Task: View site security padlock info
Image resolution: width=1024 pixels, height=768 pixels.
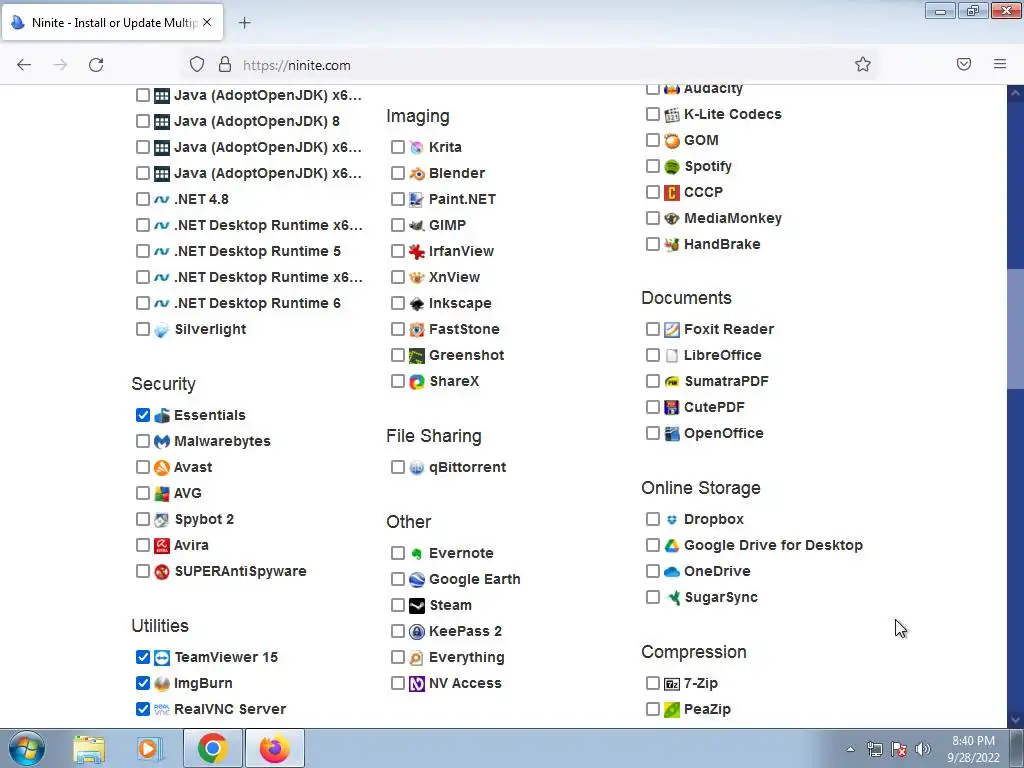Action: tap(225, 64)
